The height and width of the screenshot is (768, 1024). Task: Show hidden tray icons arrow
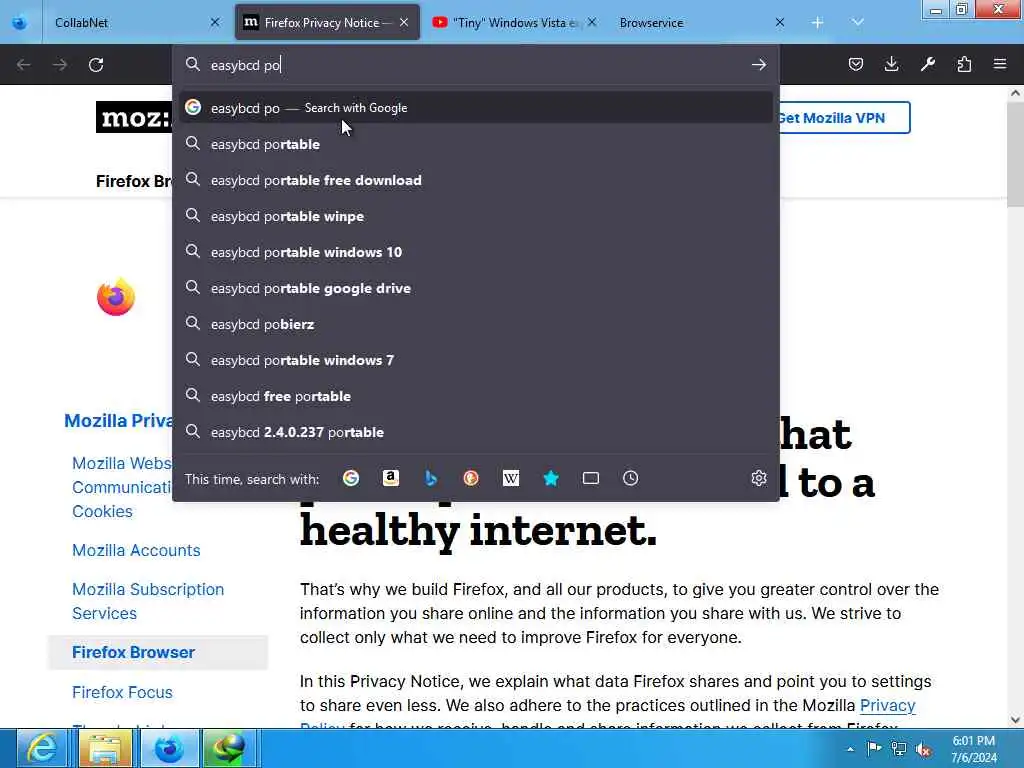850,749
